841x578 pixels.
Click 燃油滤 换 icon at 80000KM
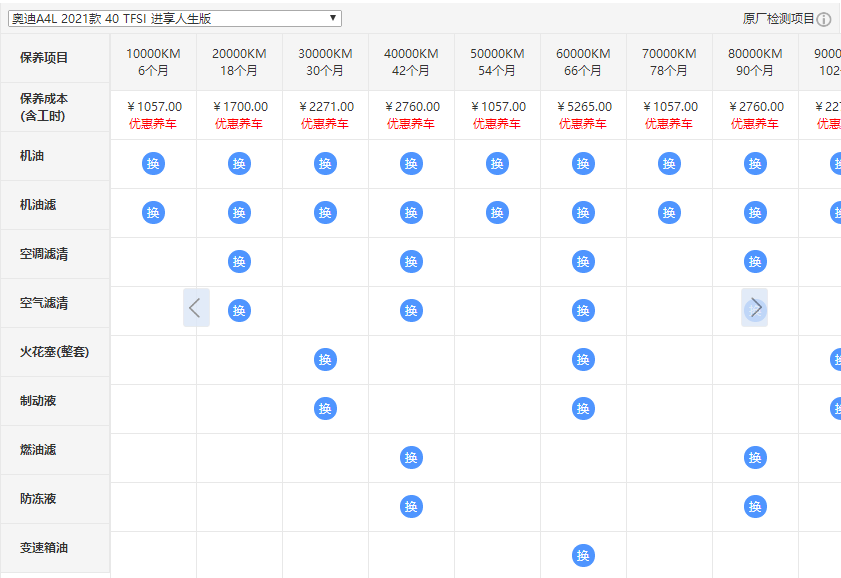click(755, 457)
